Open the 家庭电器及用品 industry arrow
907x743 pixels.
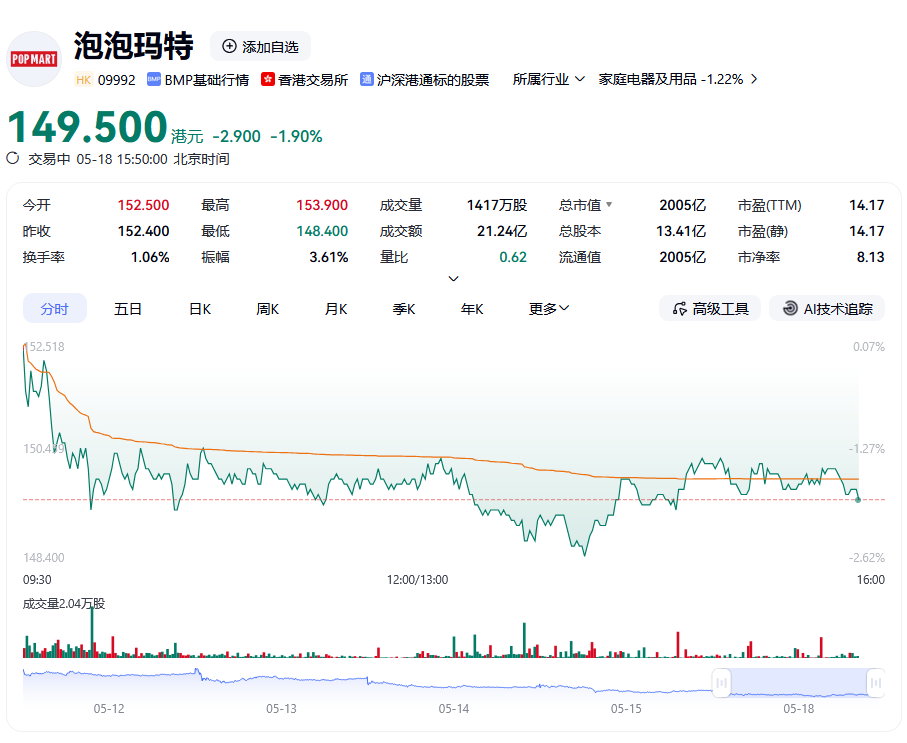[x=754, y=79]
